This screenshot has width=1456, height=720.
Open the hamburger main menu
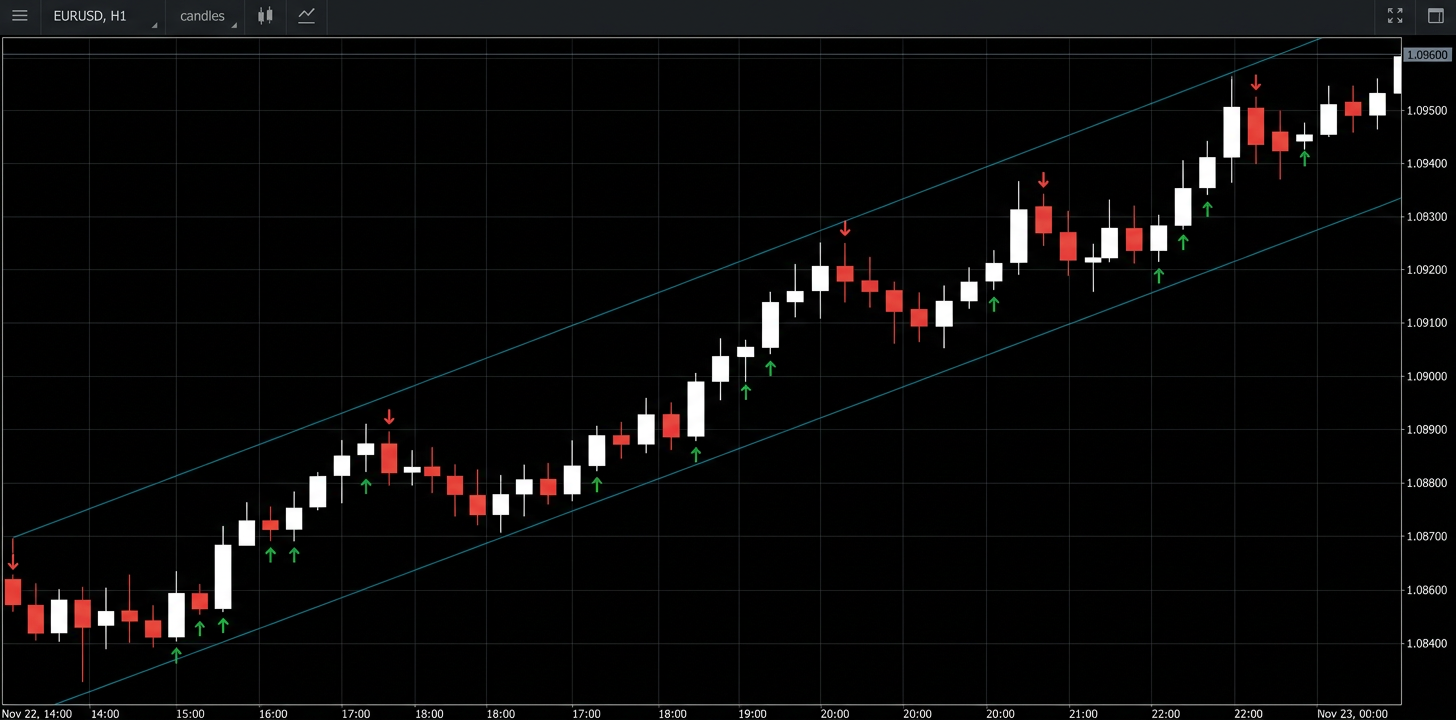tap(19, 16)
